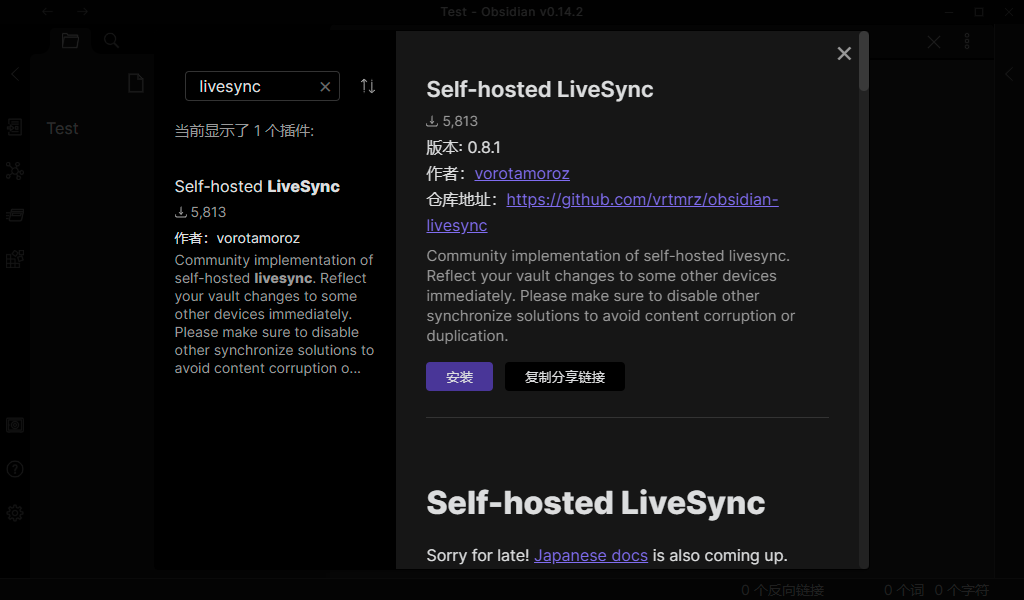Open help with the question mark icon

point(14,469)
